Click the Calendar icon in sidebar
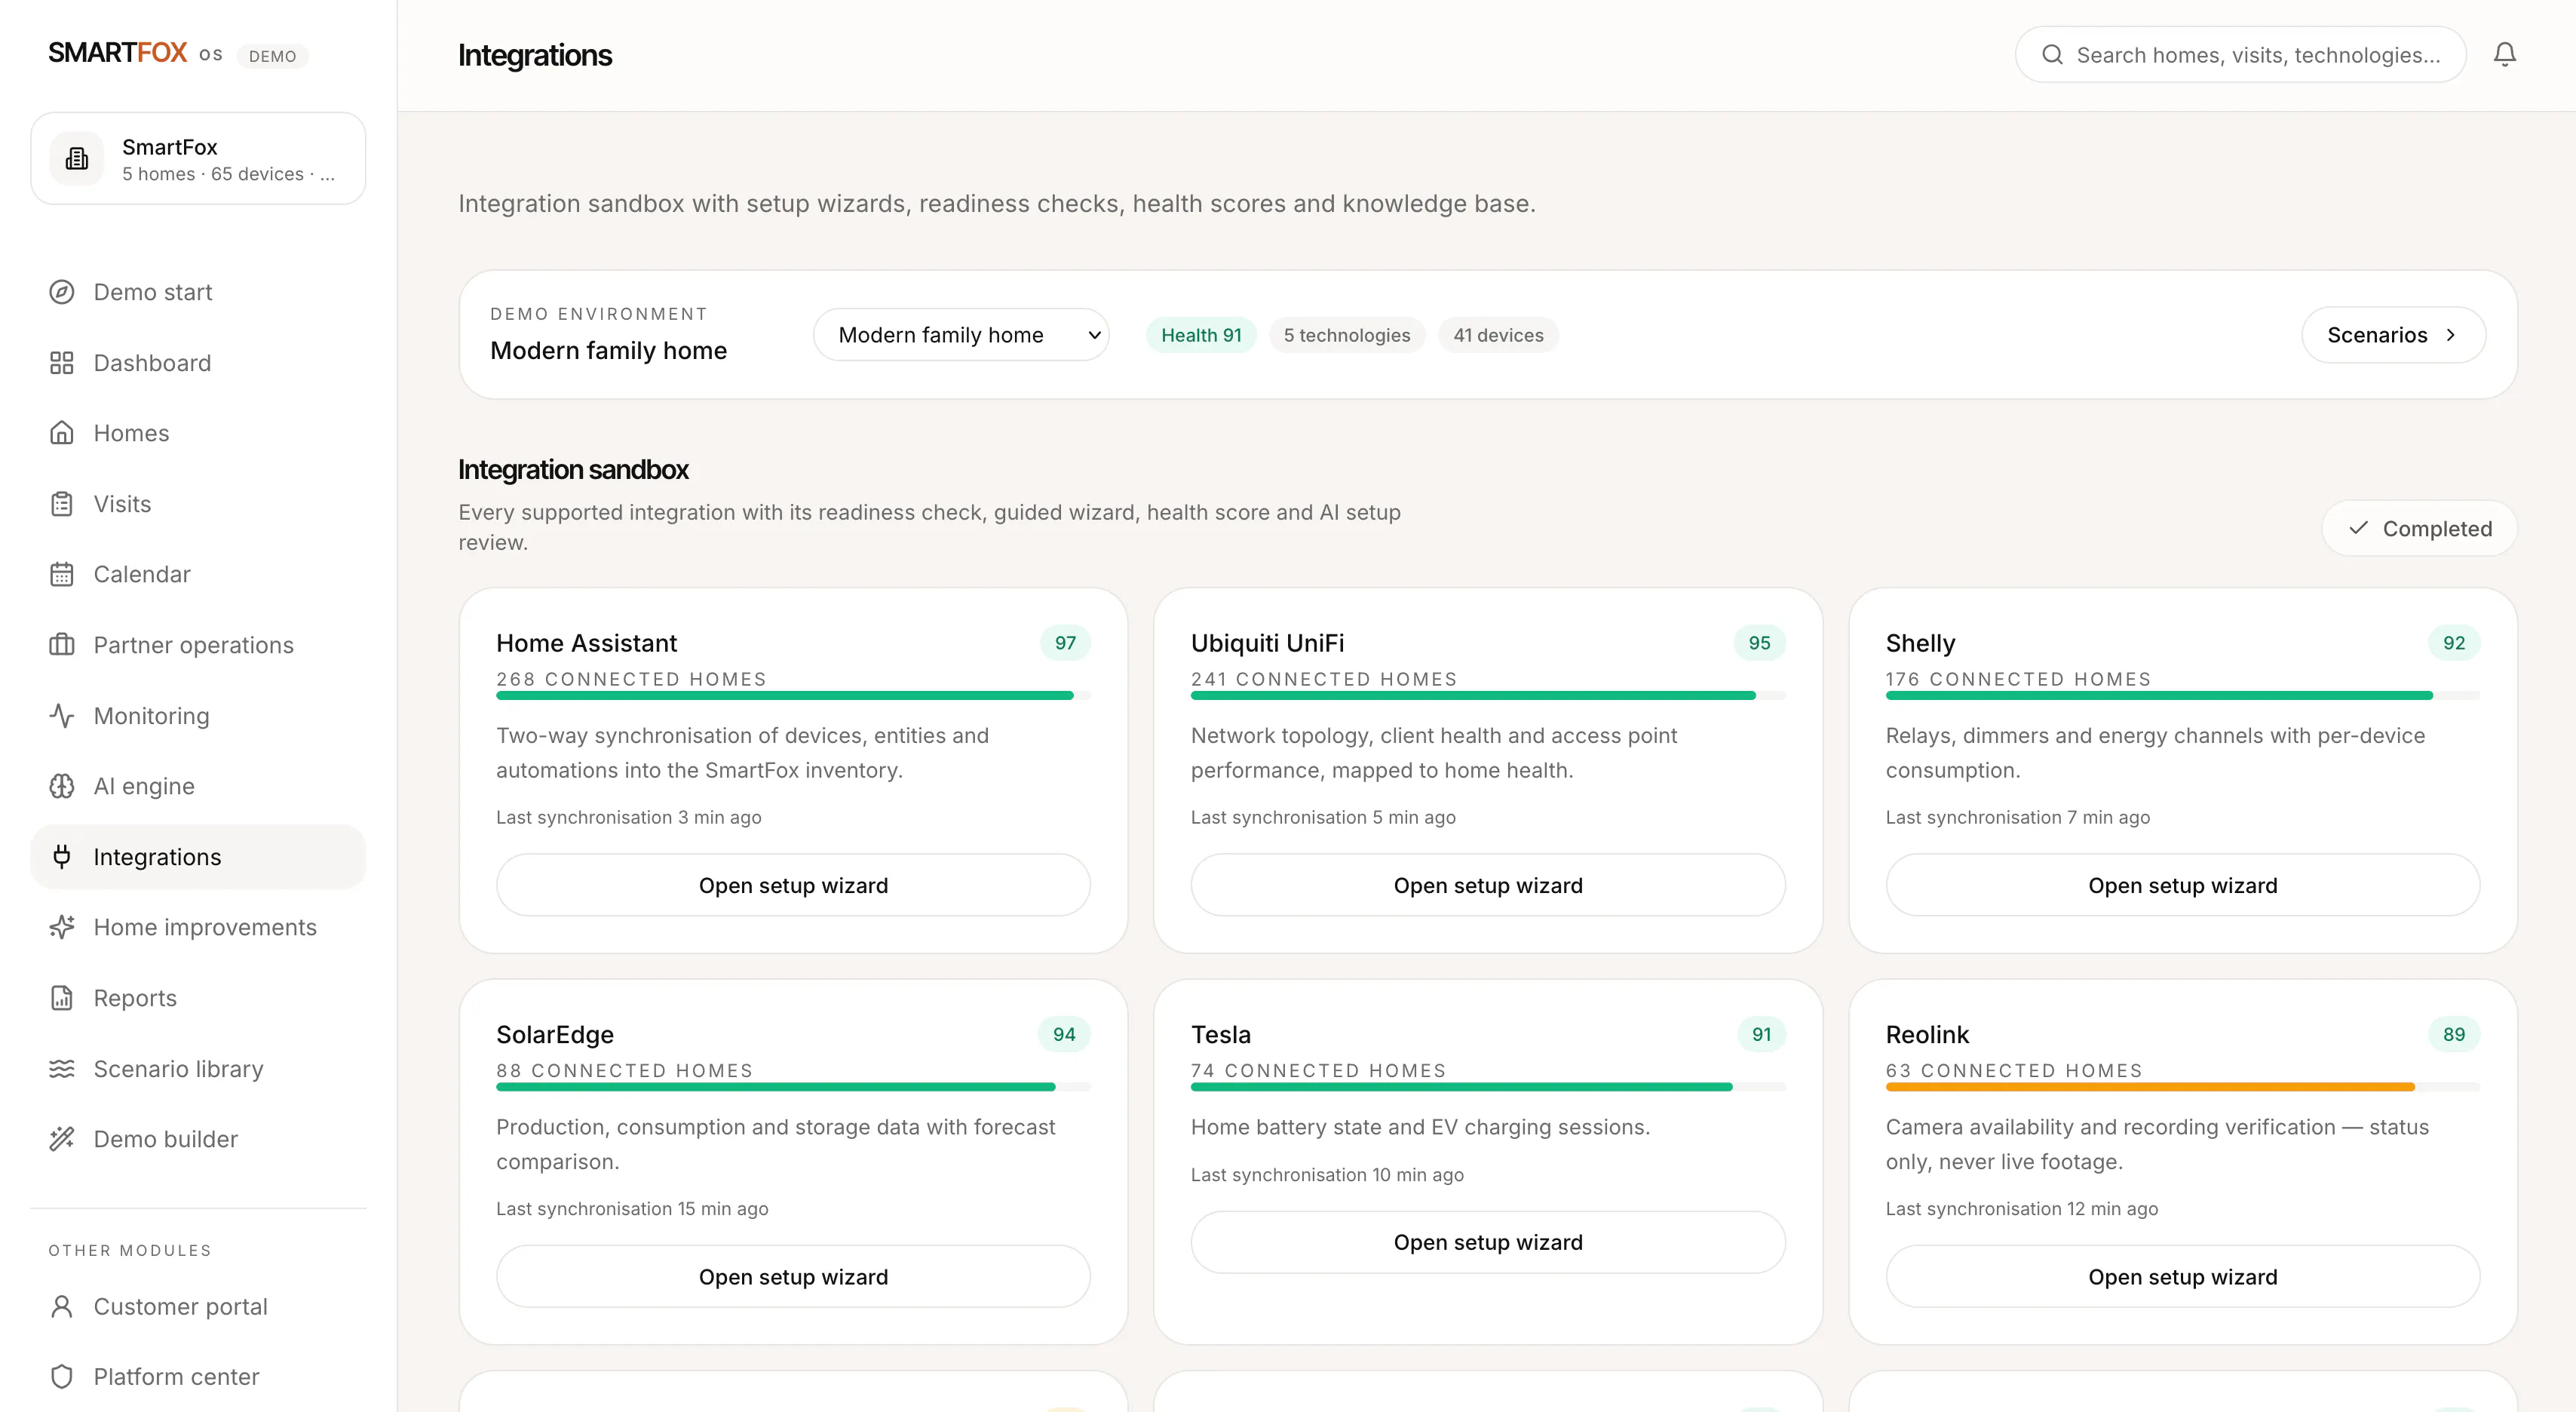Viewport: 2576px width, 1412px height. (x=62, y=574)
